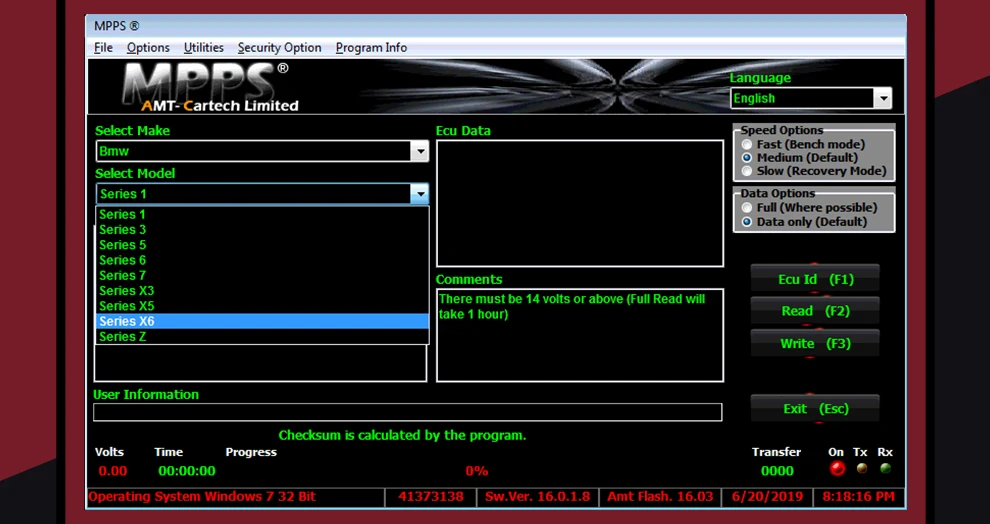Click the Write (F3) button
This screenshot has height=524, width=990.
click(815, 344)
